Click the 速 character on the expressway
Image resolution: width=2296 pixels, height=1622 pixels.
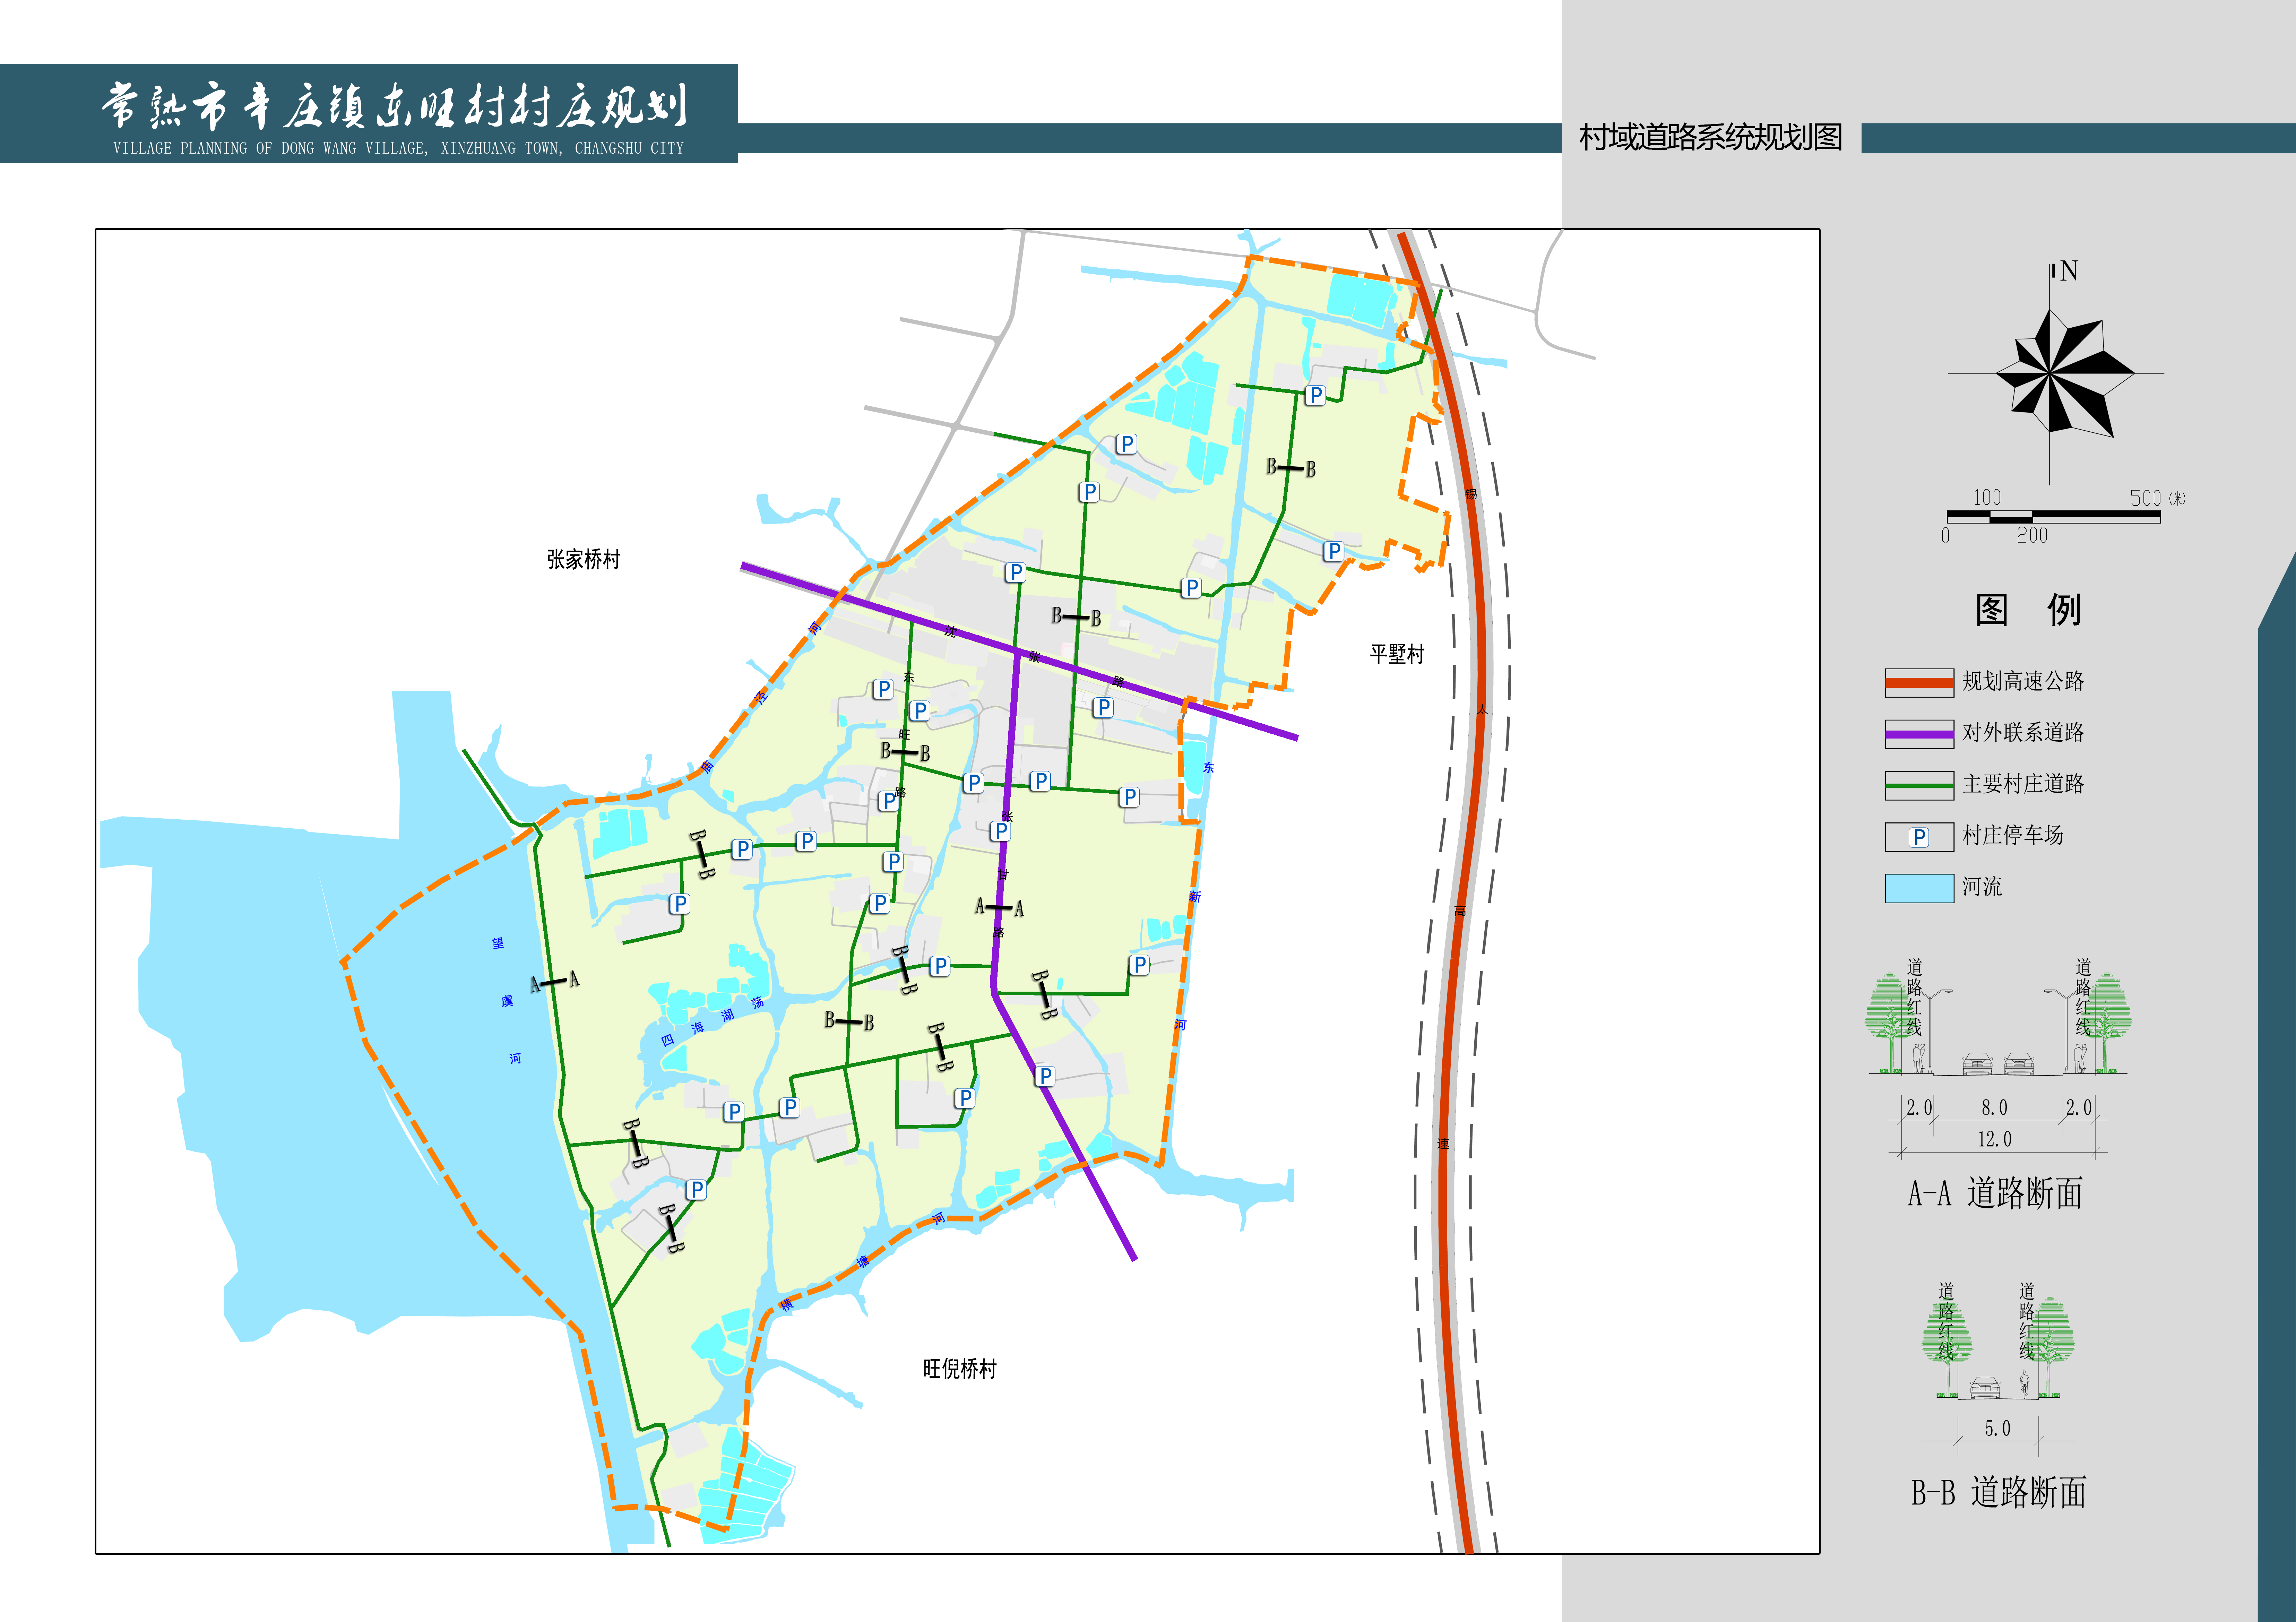coord(1443,1143)
